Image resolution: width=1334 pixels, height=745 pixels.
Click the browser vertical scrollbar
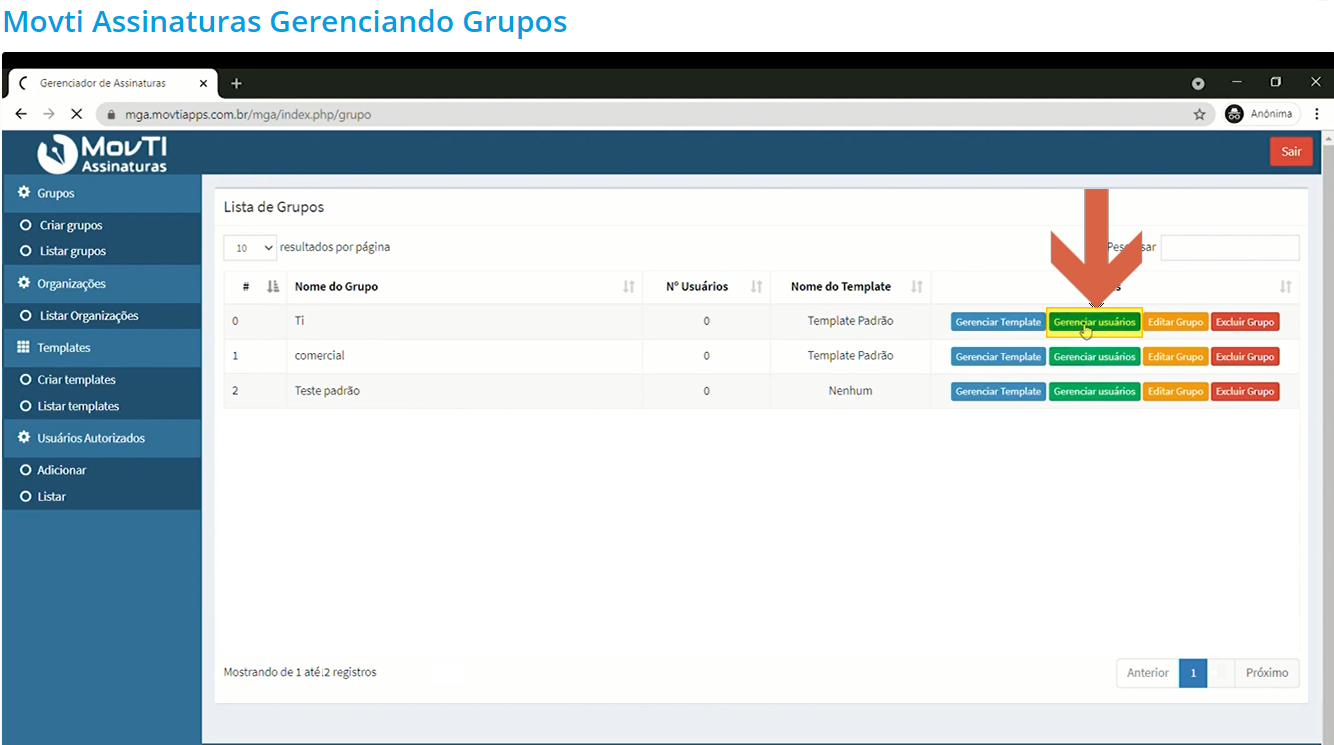click(x=1327, y=436)
